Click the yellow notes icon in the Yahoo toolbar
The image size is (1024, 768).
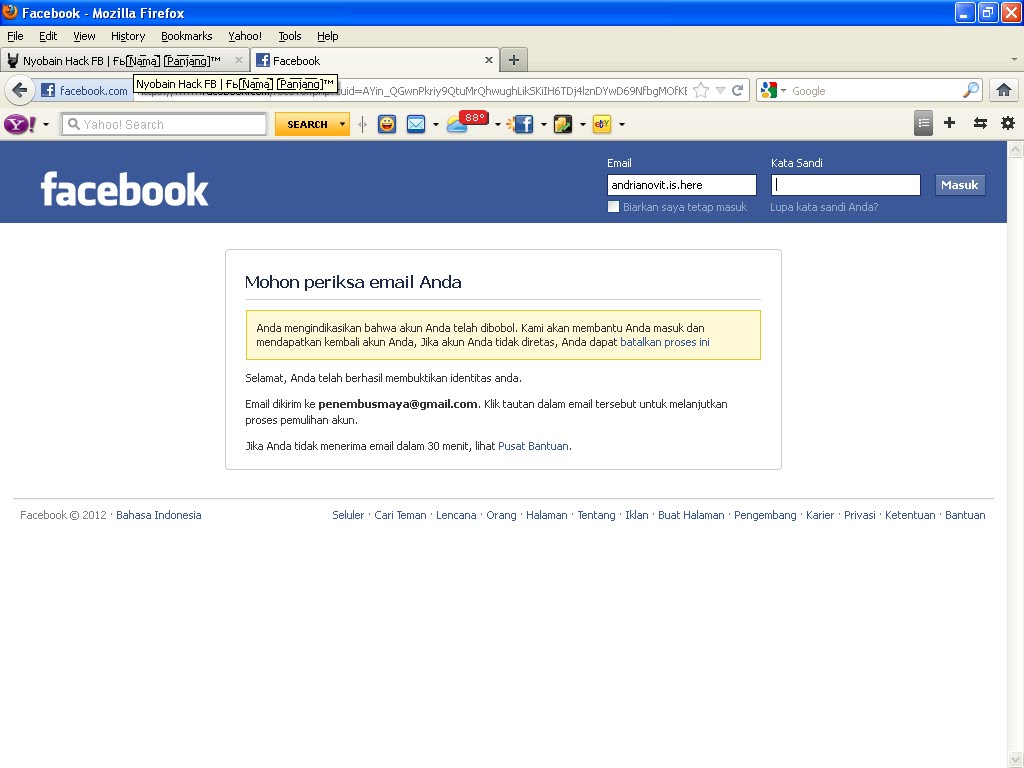tap(563, 124)
